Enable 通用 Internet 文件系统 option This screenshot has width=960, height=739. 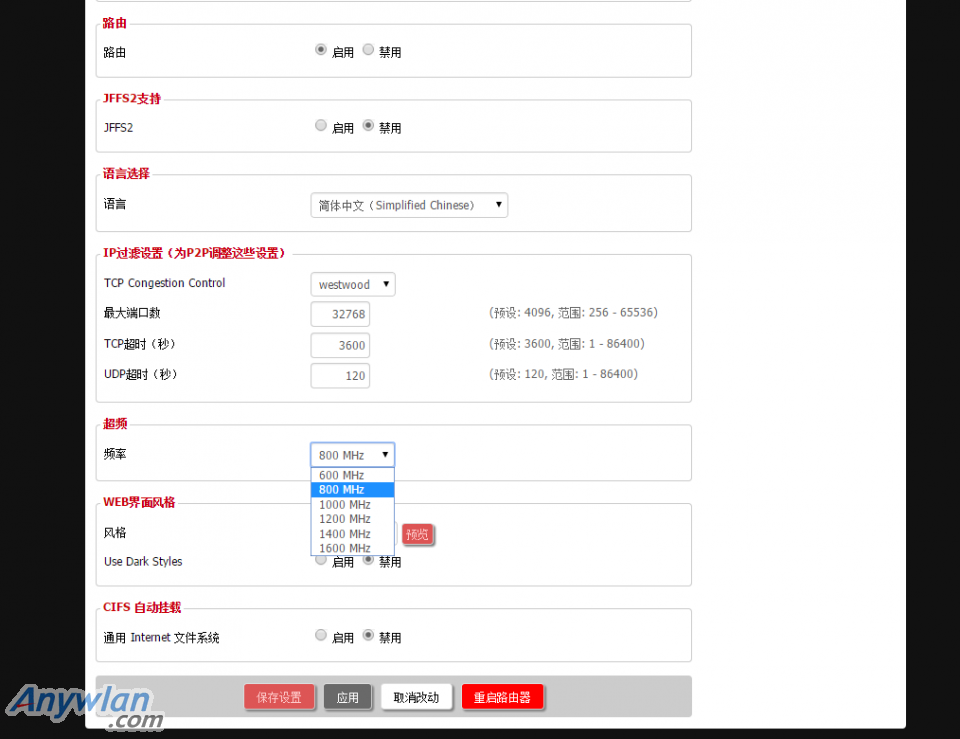[321, 635]
